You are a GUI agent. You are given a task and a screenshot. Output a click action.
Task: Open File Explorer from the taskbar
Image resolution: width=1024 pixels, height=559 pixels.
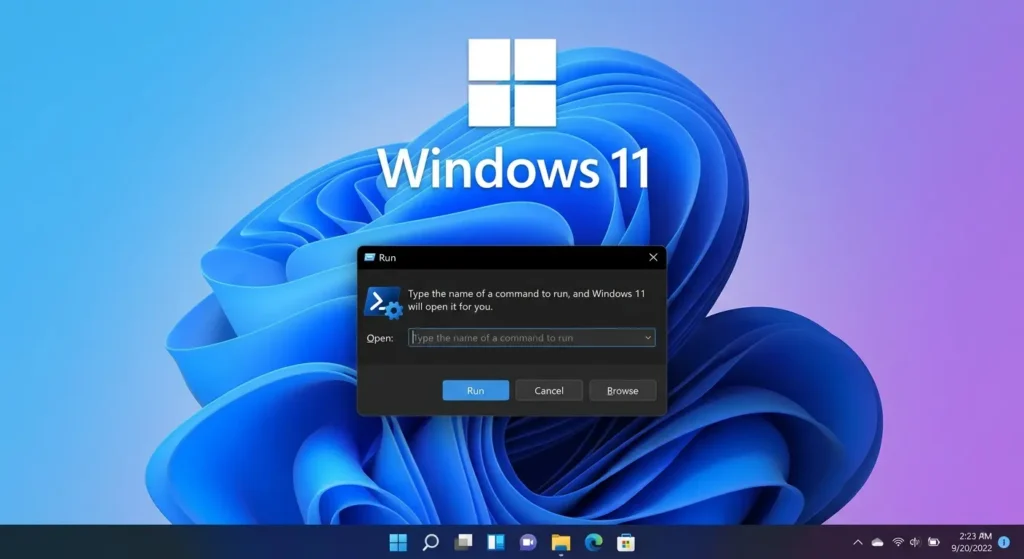point(560,542)
